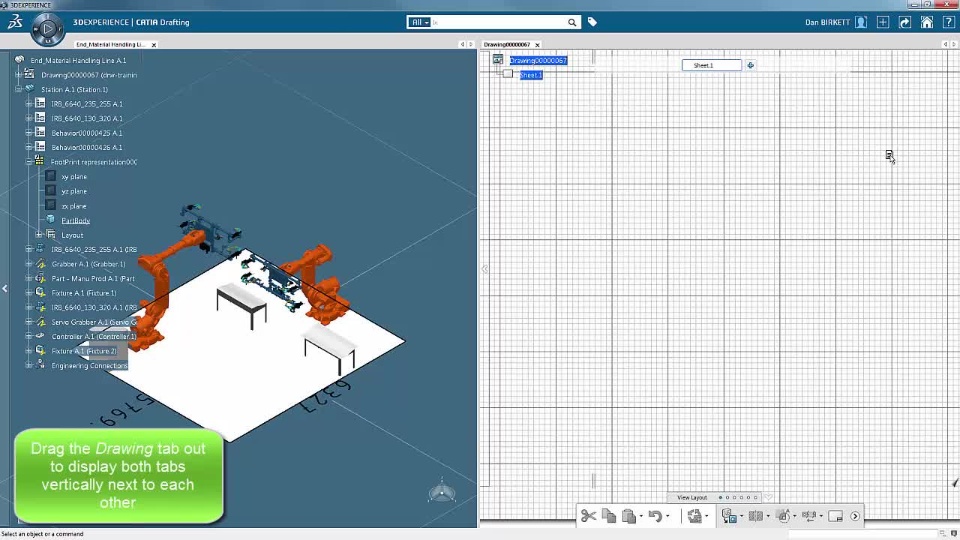Image resolution: width=960 pixels, height=540 pixels.
Task: Open the All search filter dropdown
Action: tap(419, 22)
